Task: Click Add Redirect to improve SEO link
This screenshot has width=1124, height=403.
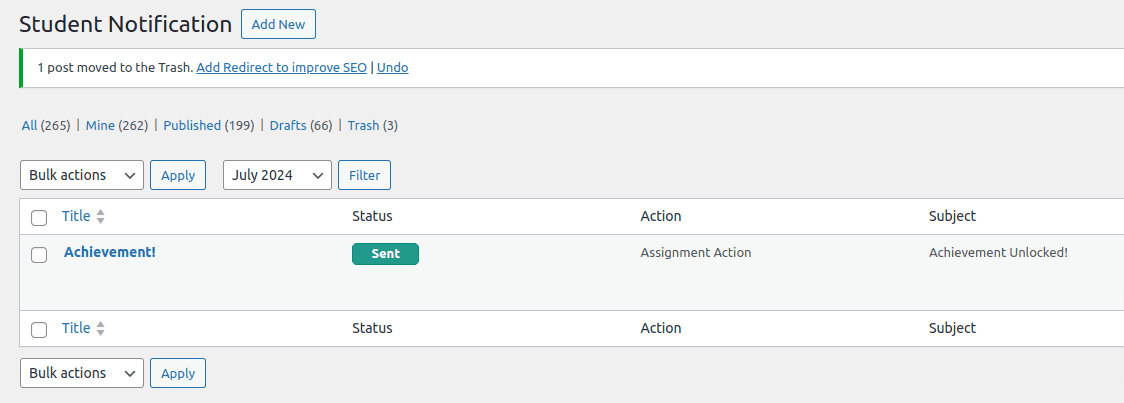Action: [282, 68]
